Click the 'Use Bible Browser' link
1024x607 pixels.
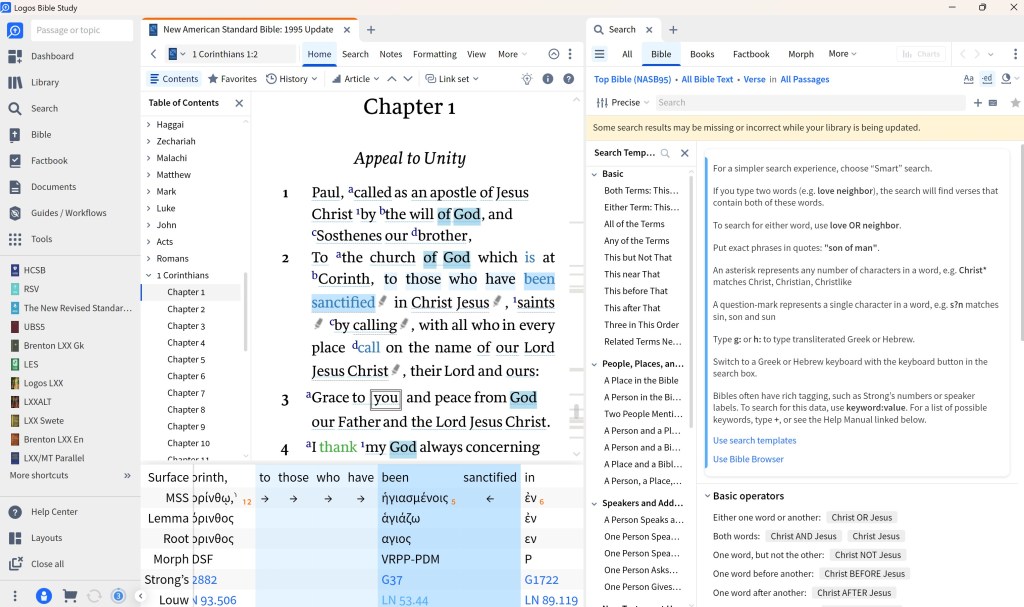[748, 459]
